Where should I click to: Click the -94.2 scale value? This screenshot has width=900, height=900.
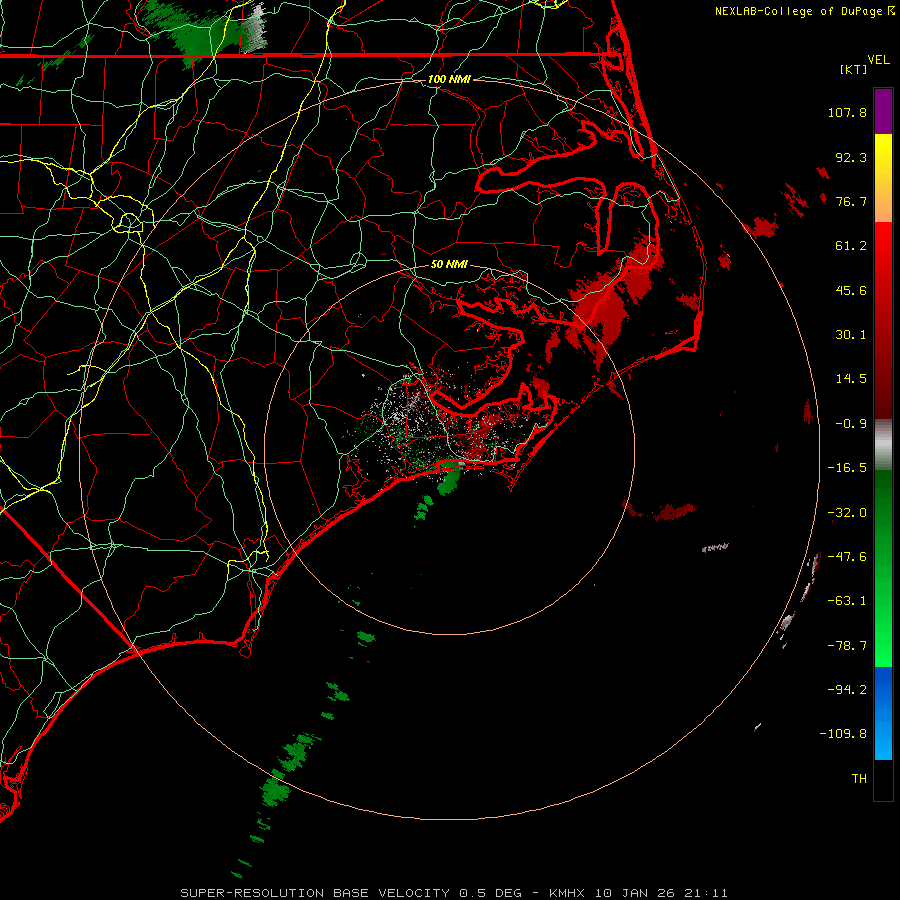point(847,689)
